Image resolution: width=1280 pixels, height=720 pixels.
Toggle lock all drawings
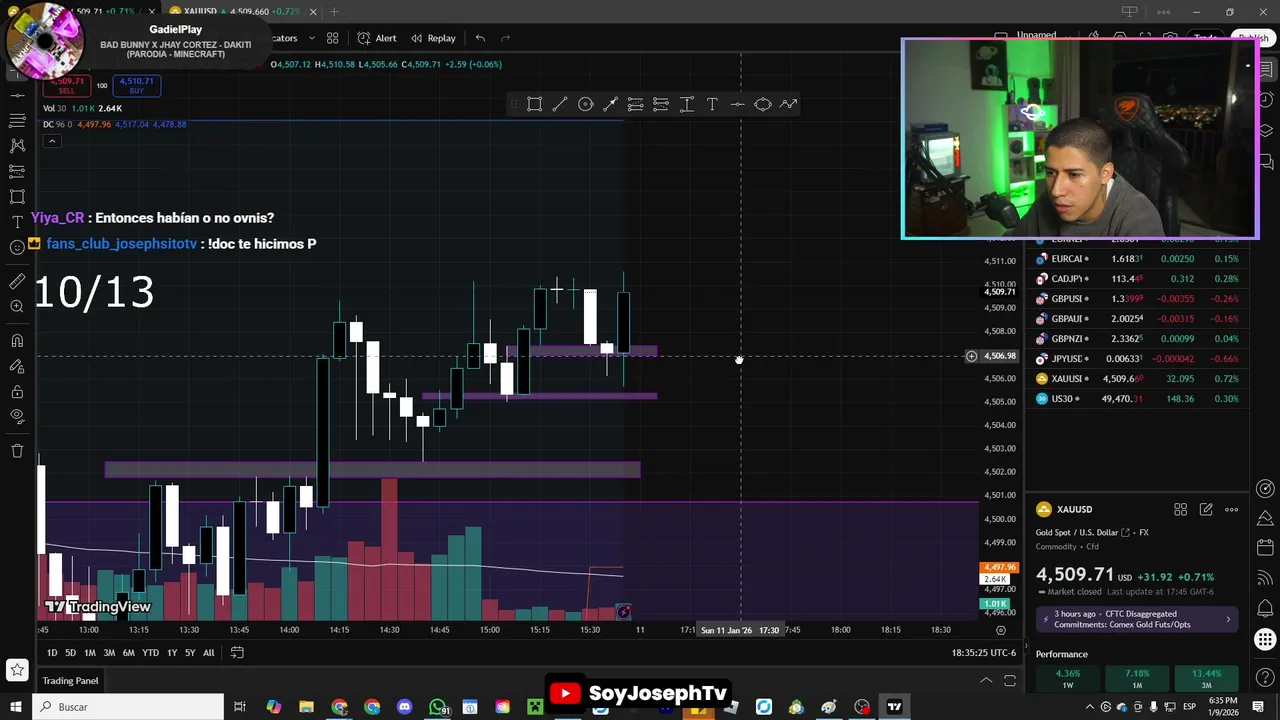click(x=17, y=392)
